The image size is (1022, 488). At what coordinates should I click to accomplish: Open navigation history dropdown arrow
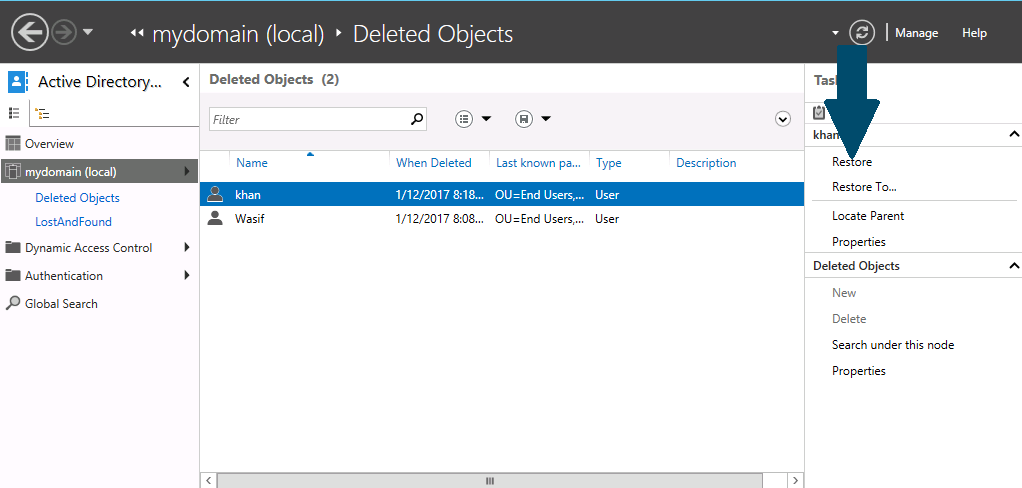click(x=88, y=32)
